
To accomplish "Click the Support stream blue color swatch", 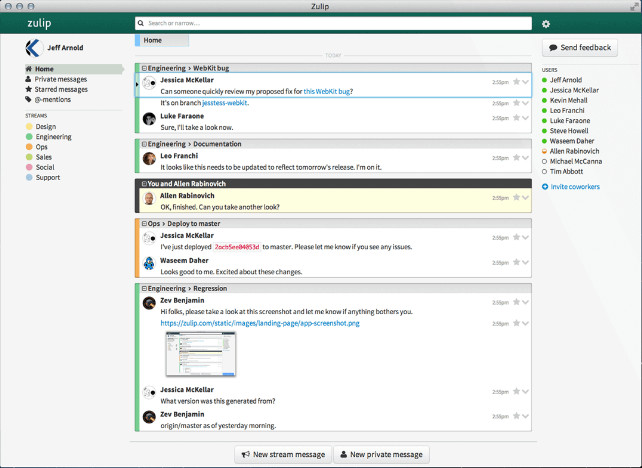I will coord(29,177).
